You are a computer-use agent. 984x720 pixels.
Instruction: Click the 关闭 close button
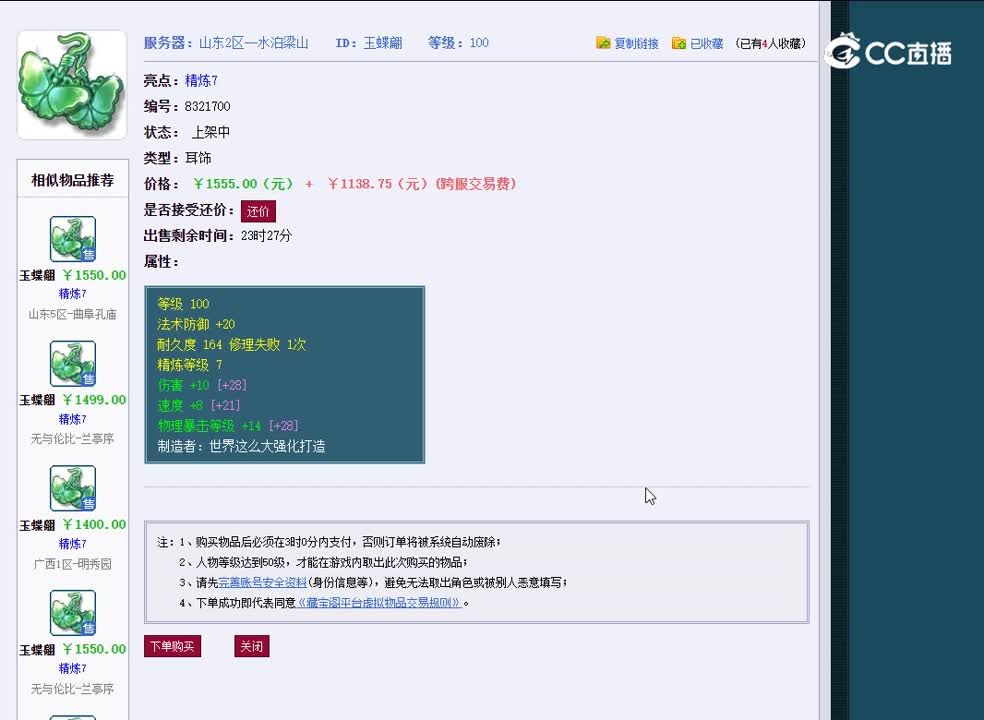(x=252, y=646)
